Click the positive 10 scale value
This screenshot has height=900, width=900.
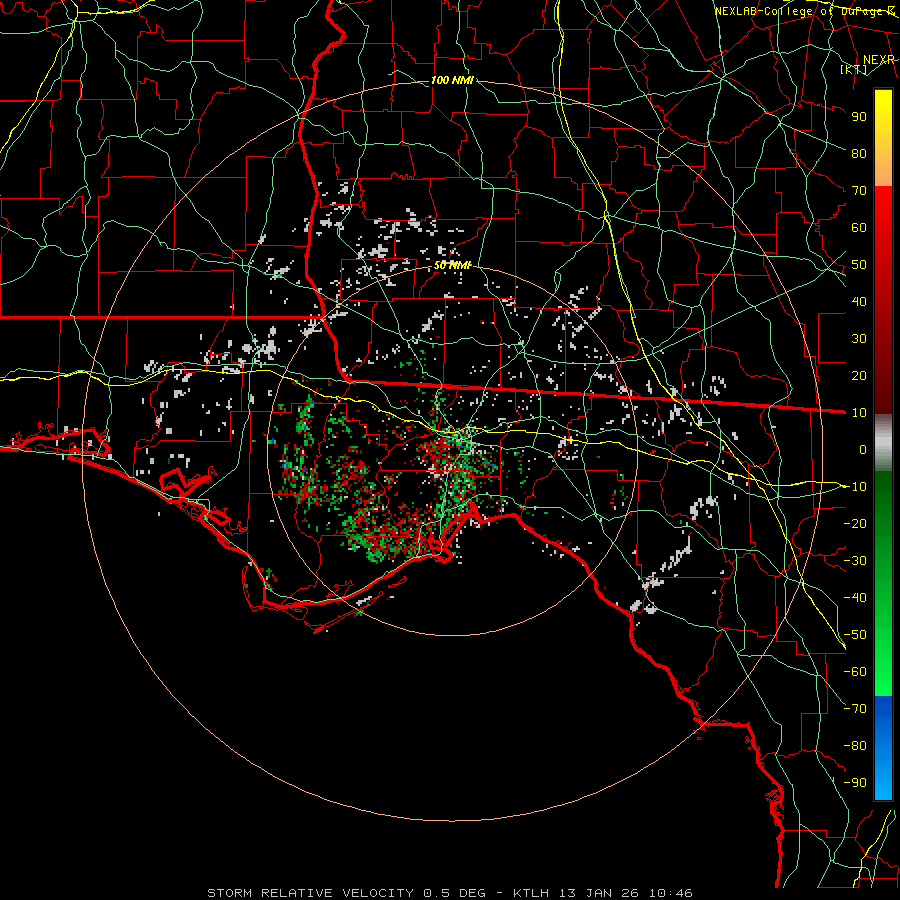tap(859, 413)
